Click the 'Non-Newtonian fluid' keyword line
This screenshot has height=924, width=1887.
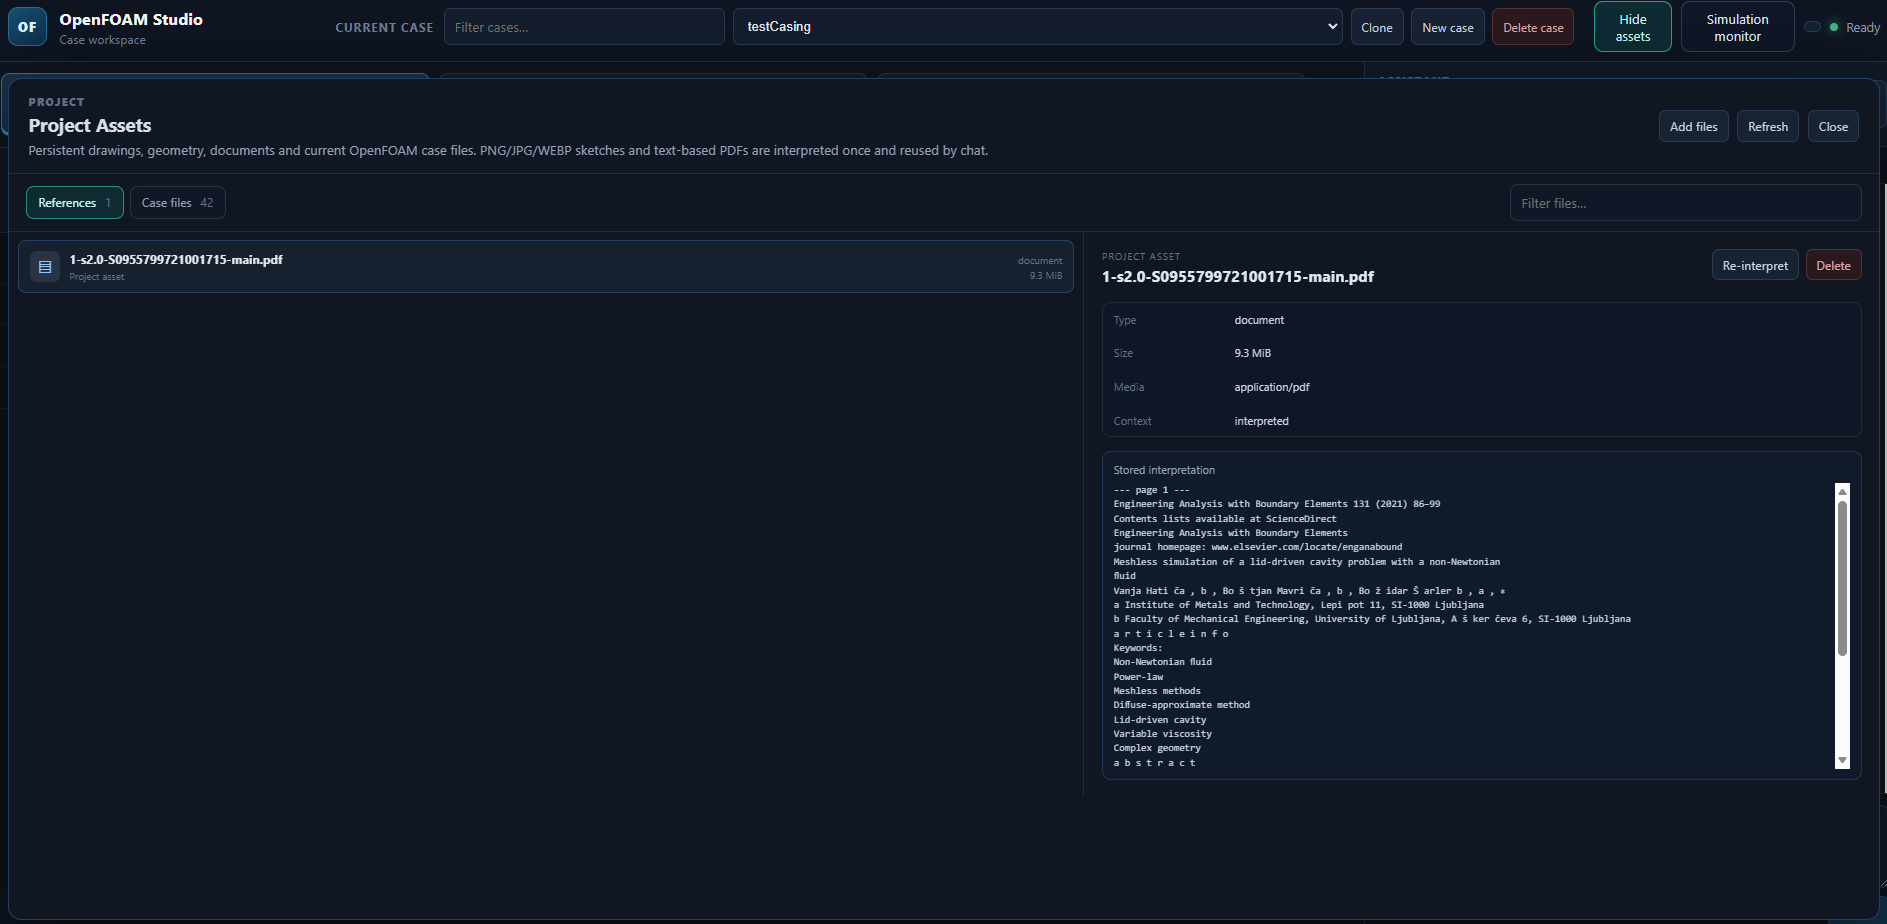[1162, 662]
